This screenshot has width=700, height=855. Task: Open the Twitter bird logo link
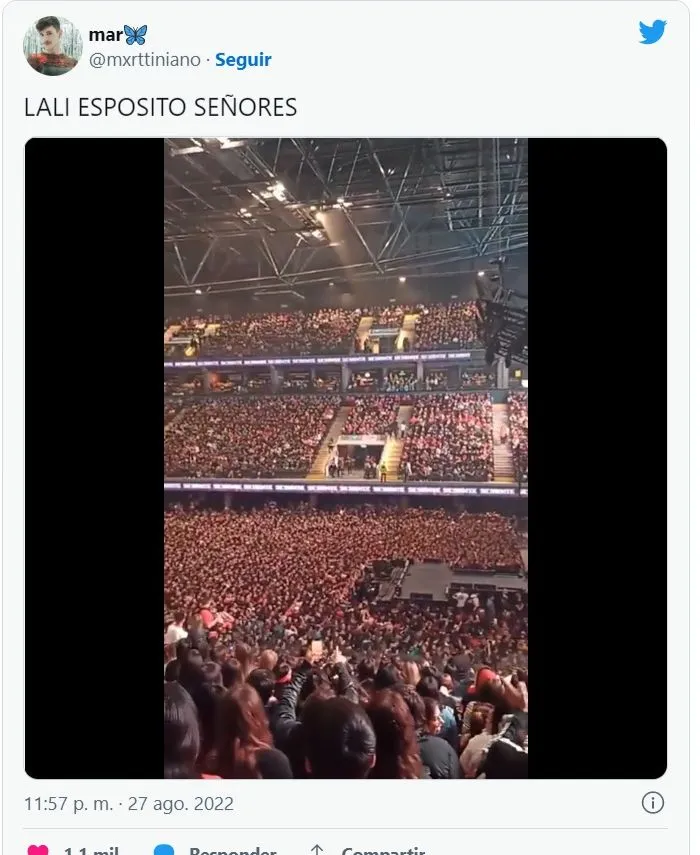point(653,32)
